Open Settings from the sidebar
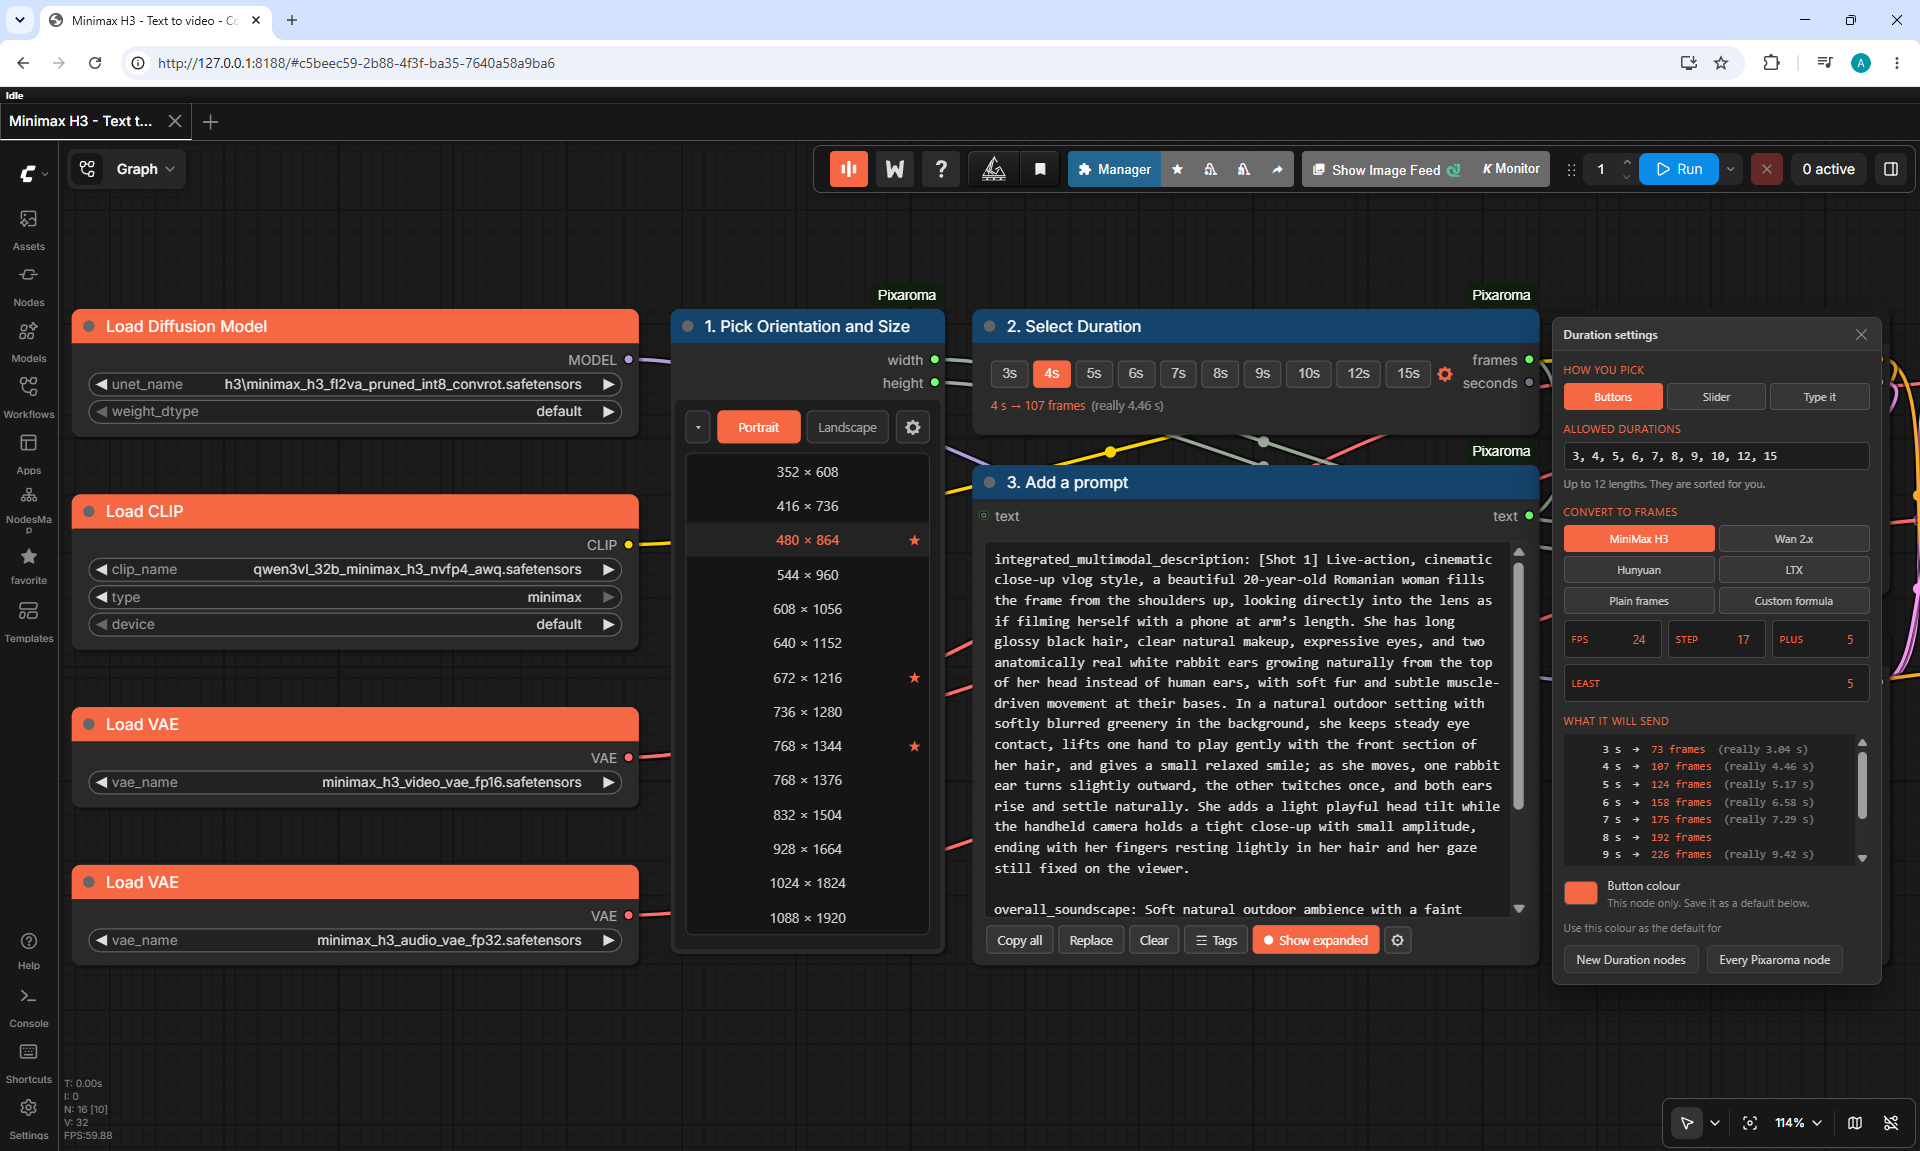Image resolution: width=1920 pixels, height=1151 pixels. pyautogui.click(x=28, y=1120)
